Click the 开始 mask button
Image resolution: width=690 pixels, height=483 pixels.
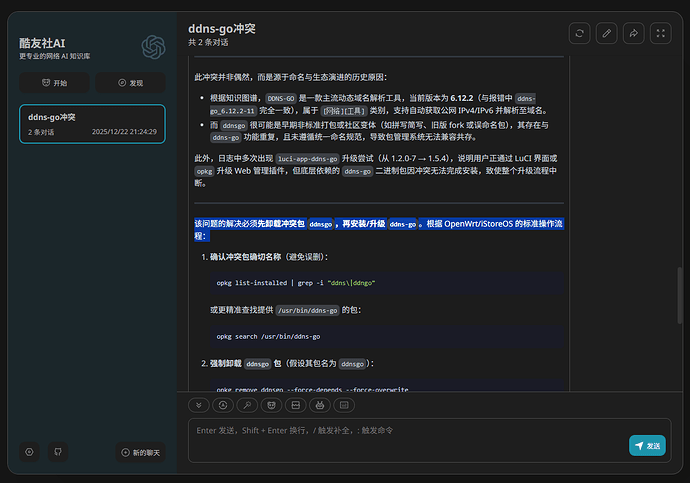pos(54,83)
